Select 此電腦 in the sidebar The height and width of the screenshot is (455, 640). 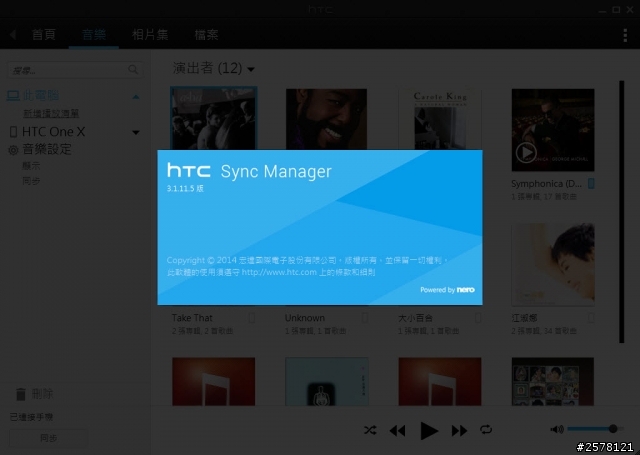point(40,95)
